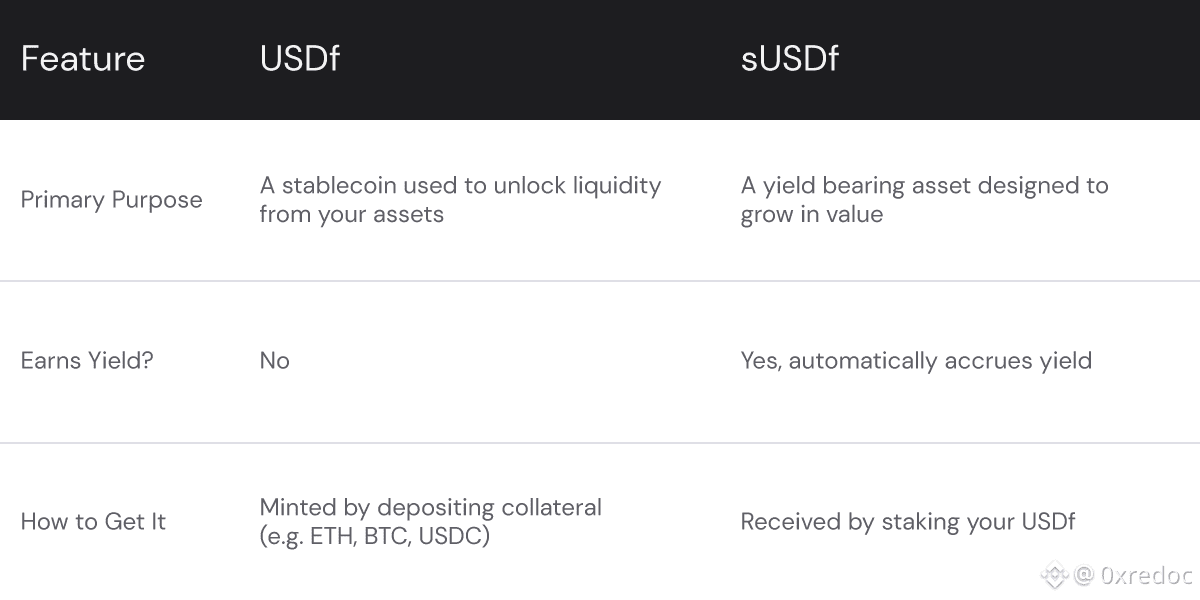Image resolution: width=1200 pixels, height=600 pixels.
Task: Click the Primary Purpose row label
Action: tap(111, 200)
